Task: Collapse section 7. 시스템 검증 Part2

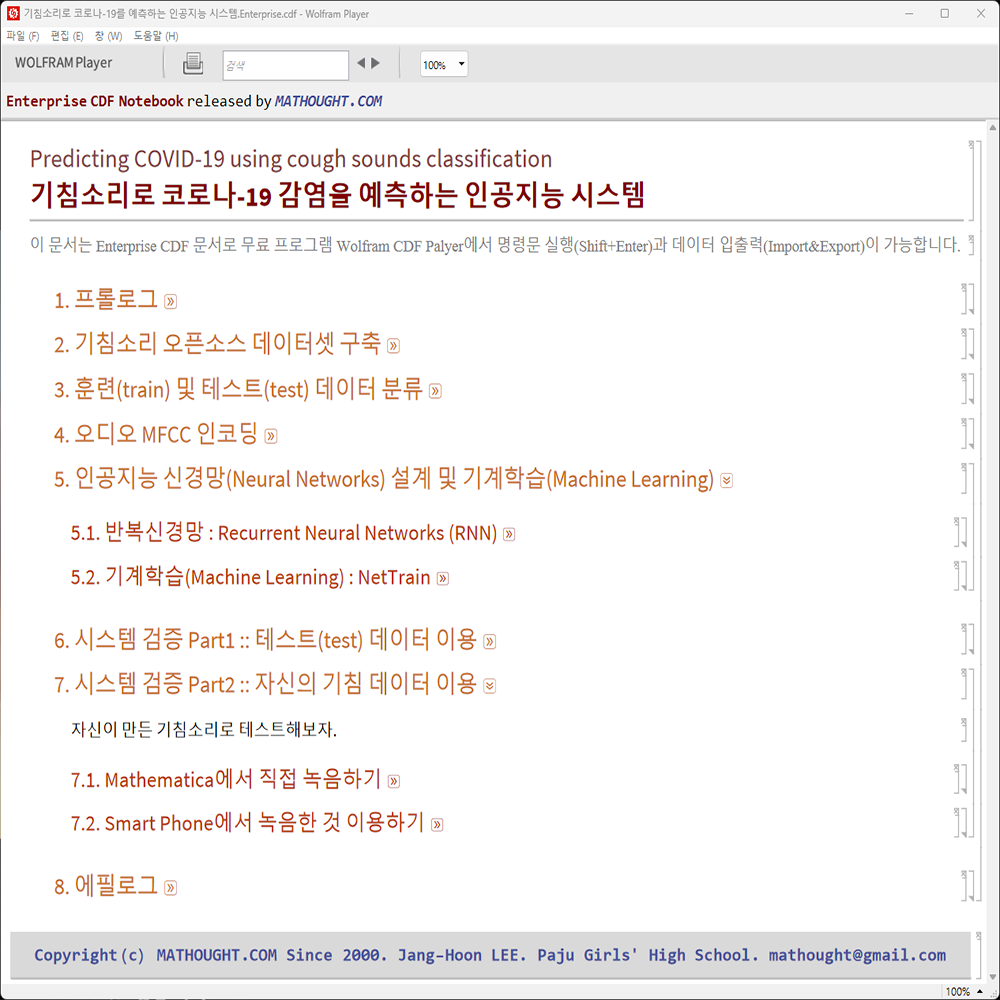Action: [x=489, y=686]
